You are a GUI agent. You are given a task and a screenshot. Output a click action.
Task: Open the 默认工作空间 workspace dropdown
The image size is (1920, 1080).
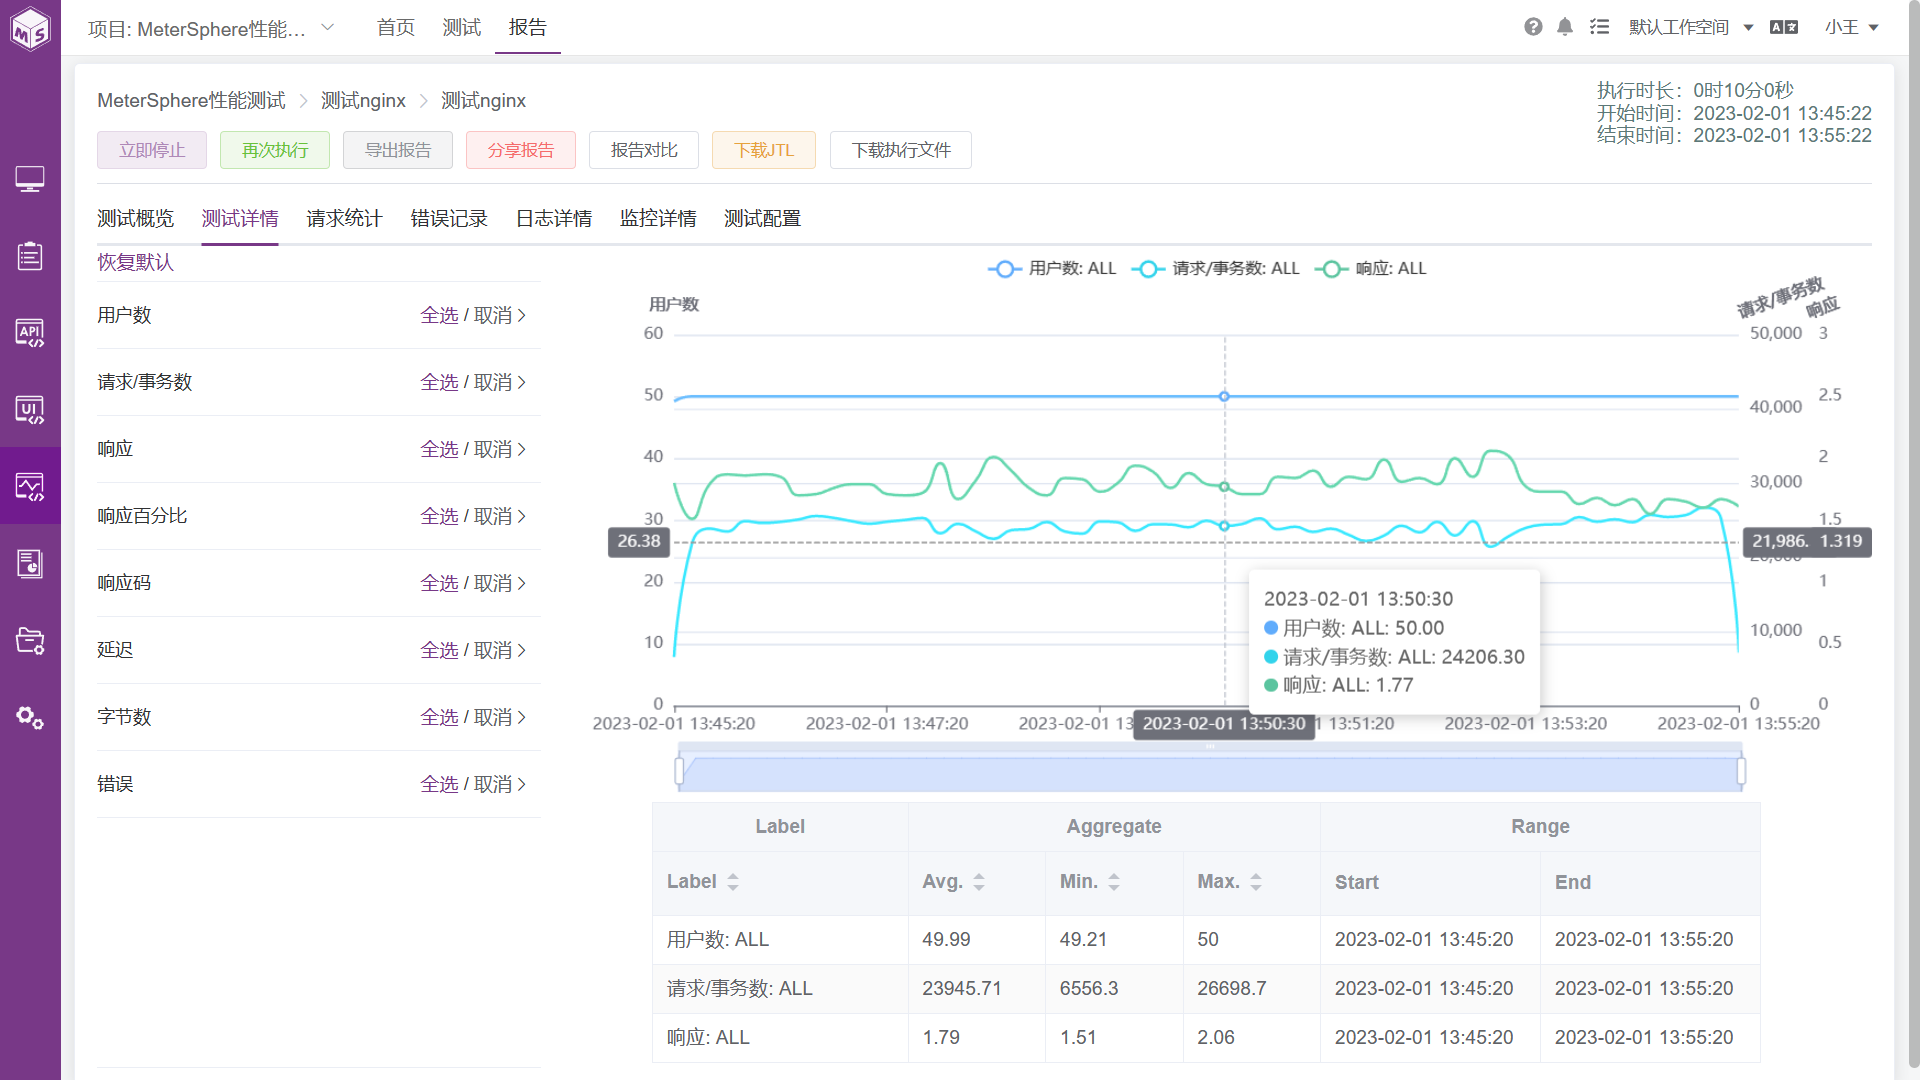point(1691,27)
